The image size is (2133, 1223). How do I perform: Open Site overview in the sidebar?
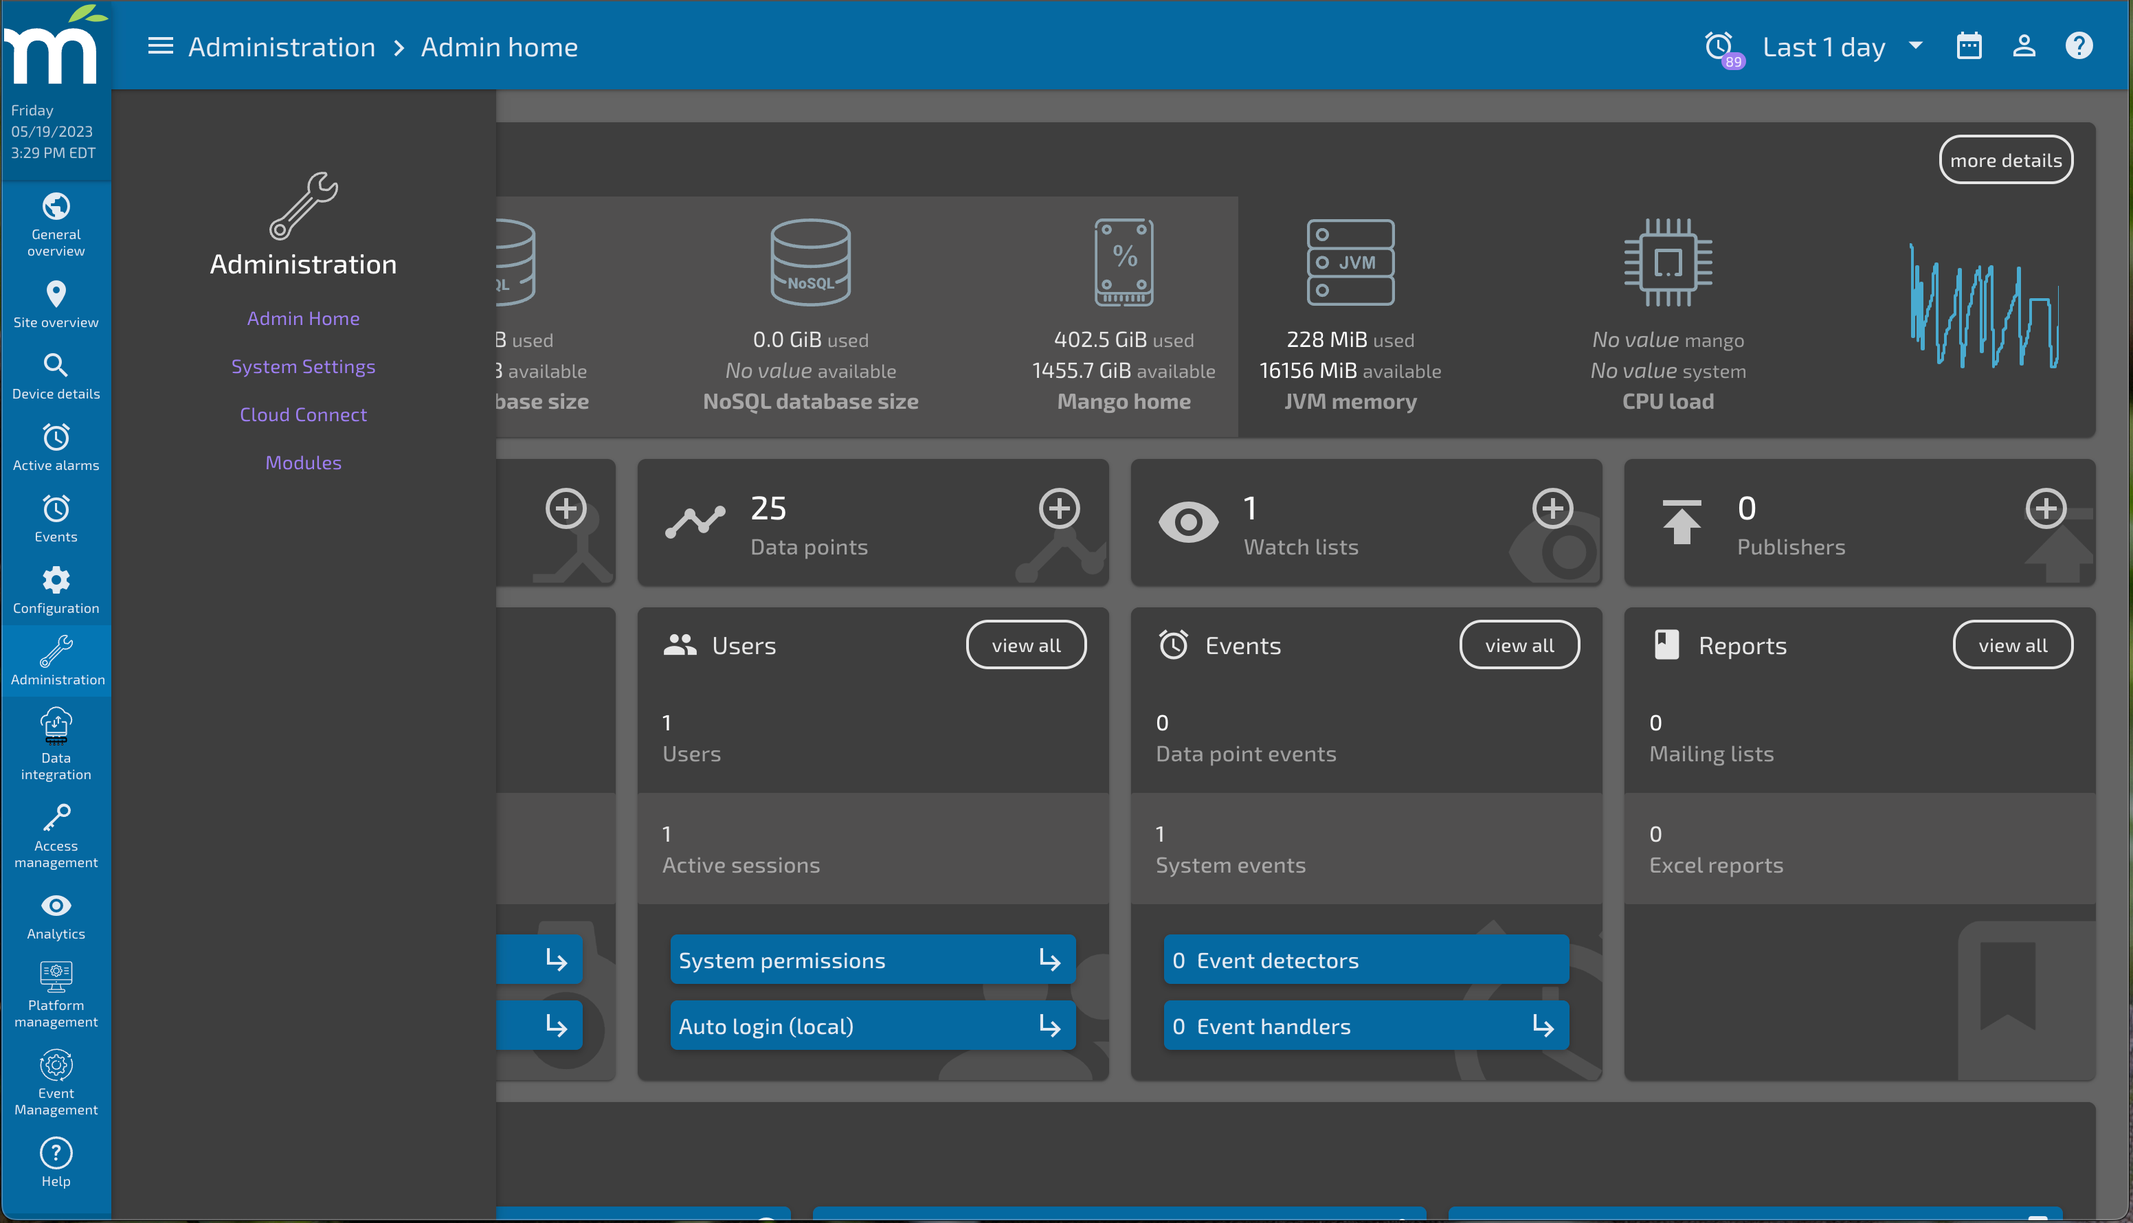[56, 304]
